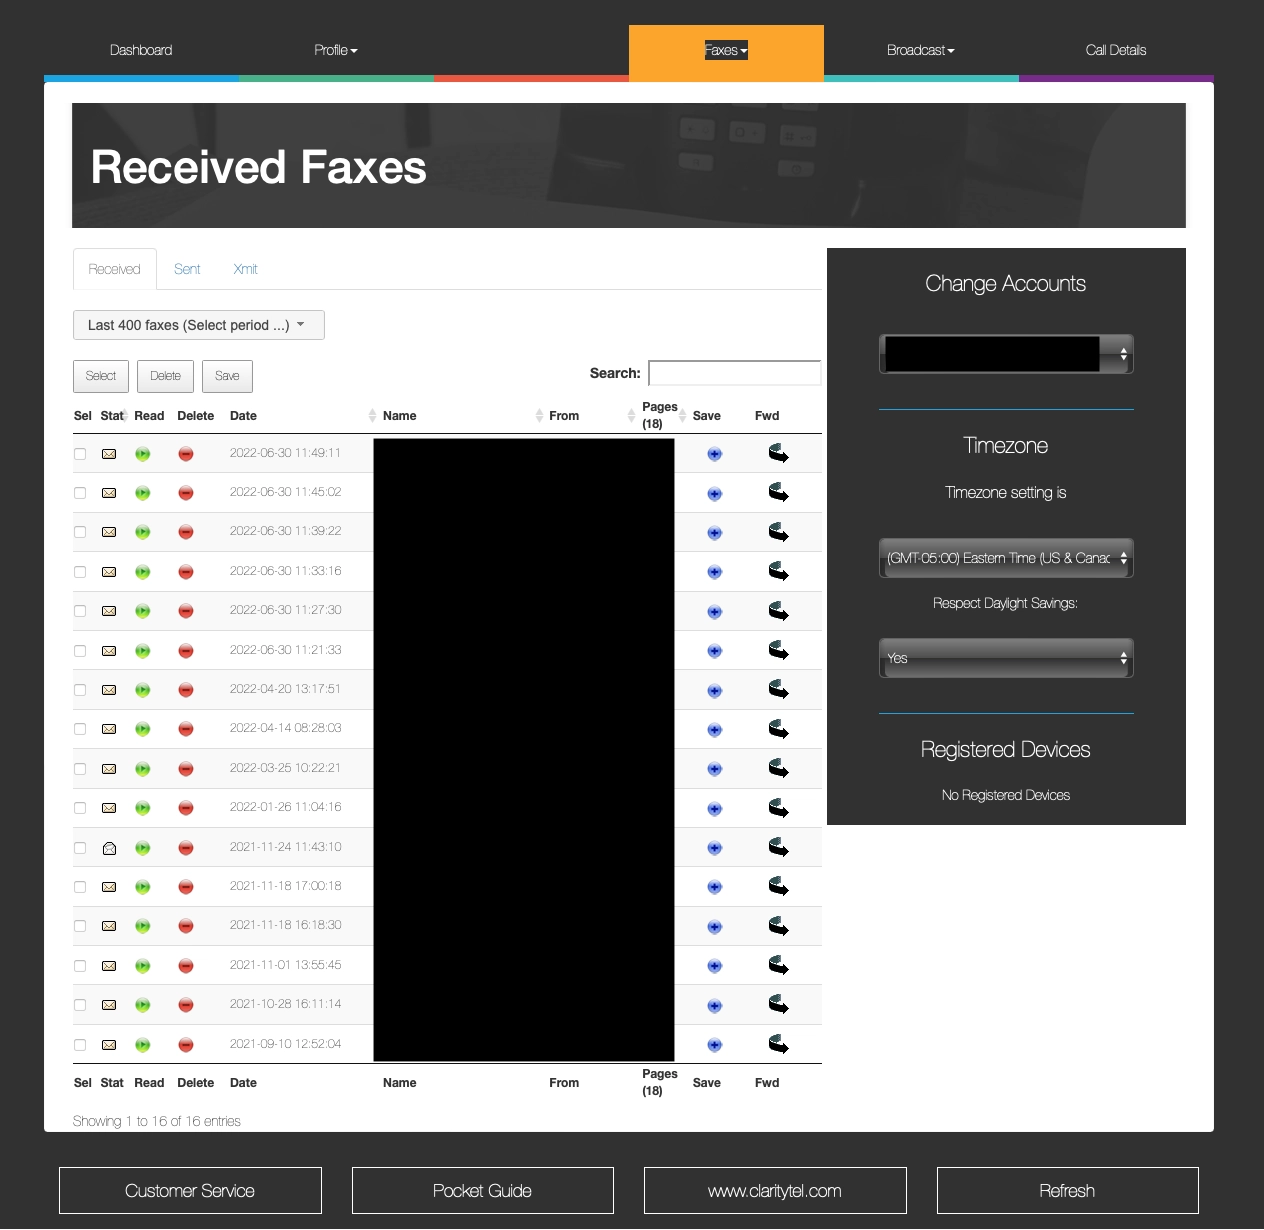The width and height of the screenshot is (1264, 1230).
Task: Read the fax dated 2021-10-28 16:11:14
Action: coord(143,1005)
